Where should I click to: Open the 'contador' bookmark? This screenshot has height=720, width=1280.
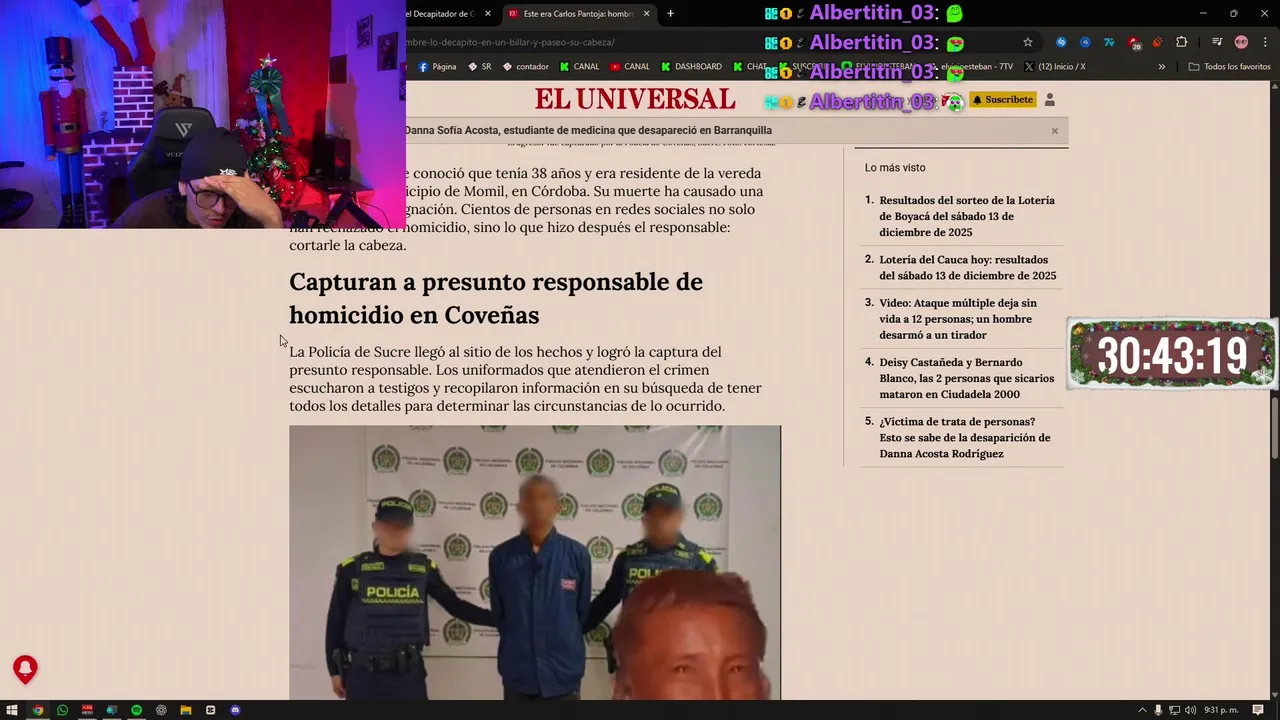(526, 67)
